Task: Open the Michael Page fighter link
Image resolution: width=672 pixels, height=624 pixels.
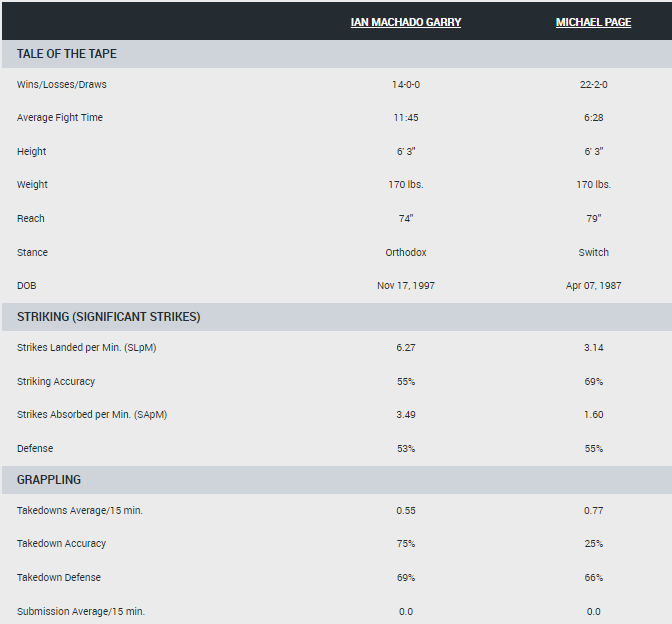Action: tap(593, 22)
